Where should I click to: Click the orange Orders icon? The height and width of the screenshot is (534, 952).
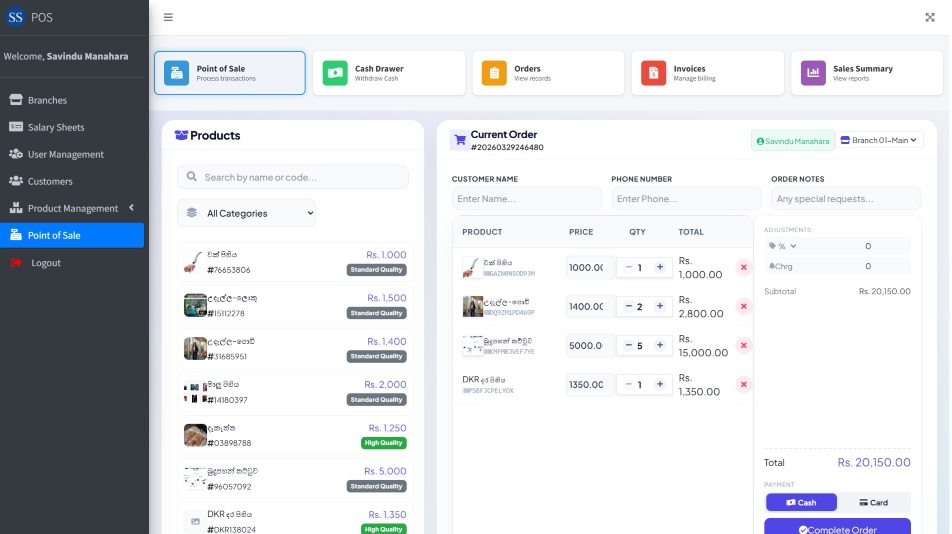(x=494, y=73)
